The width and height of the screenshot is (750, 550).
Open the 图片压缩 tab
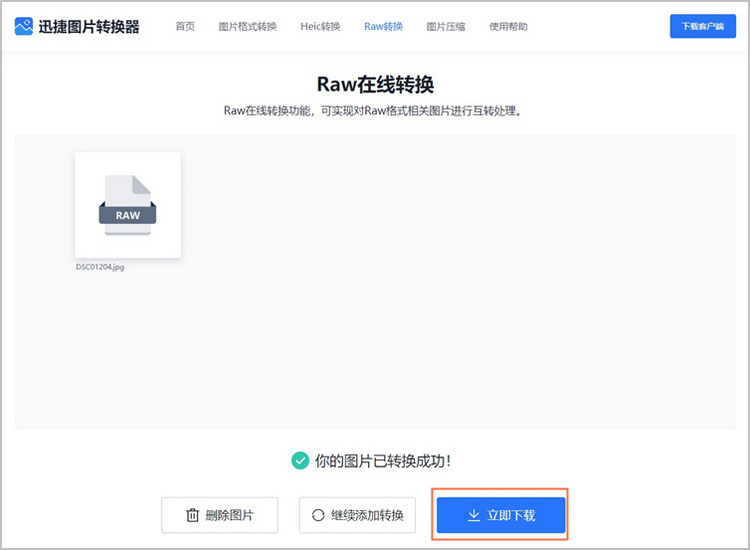445,27
